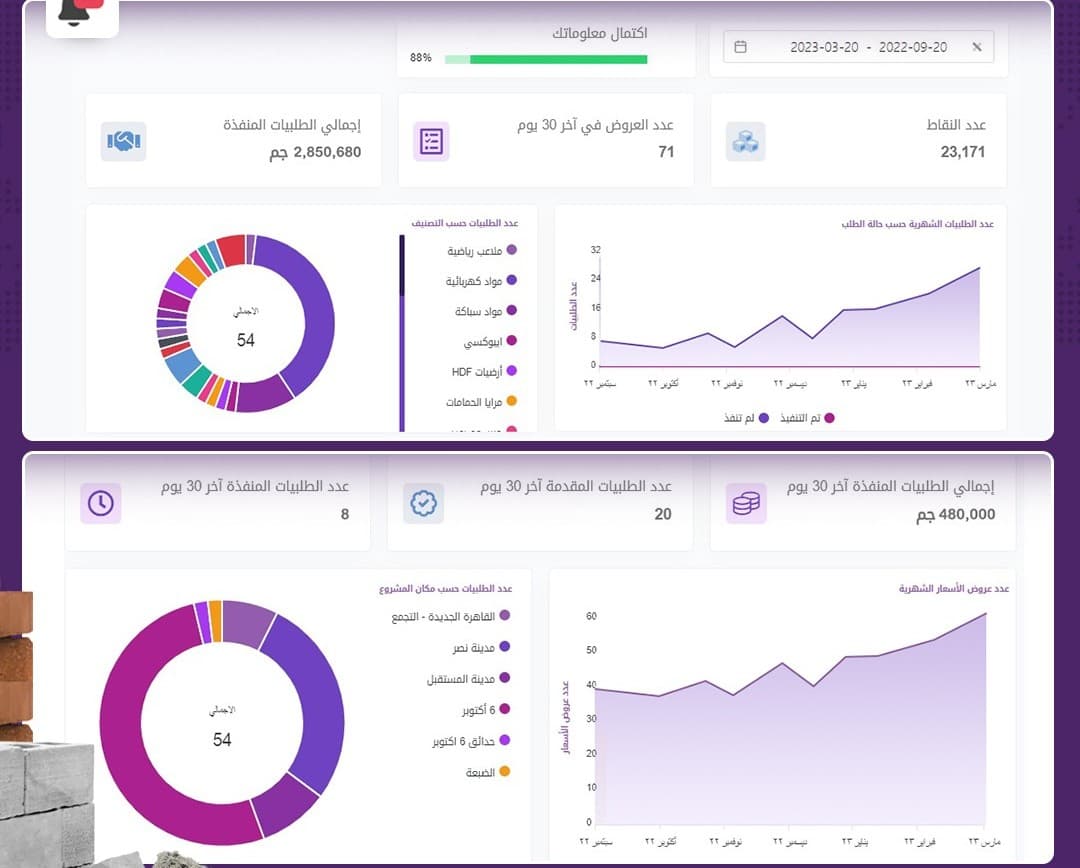1080x868 pixels.
Task: Click the handshake icon on إجمالي الطلبيات المنفذة card
Action: click(123, 141)
